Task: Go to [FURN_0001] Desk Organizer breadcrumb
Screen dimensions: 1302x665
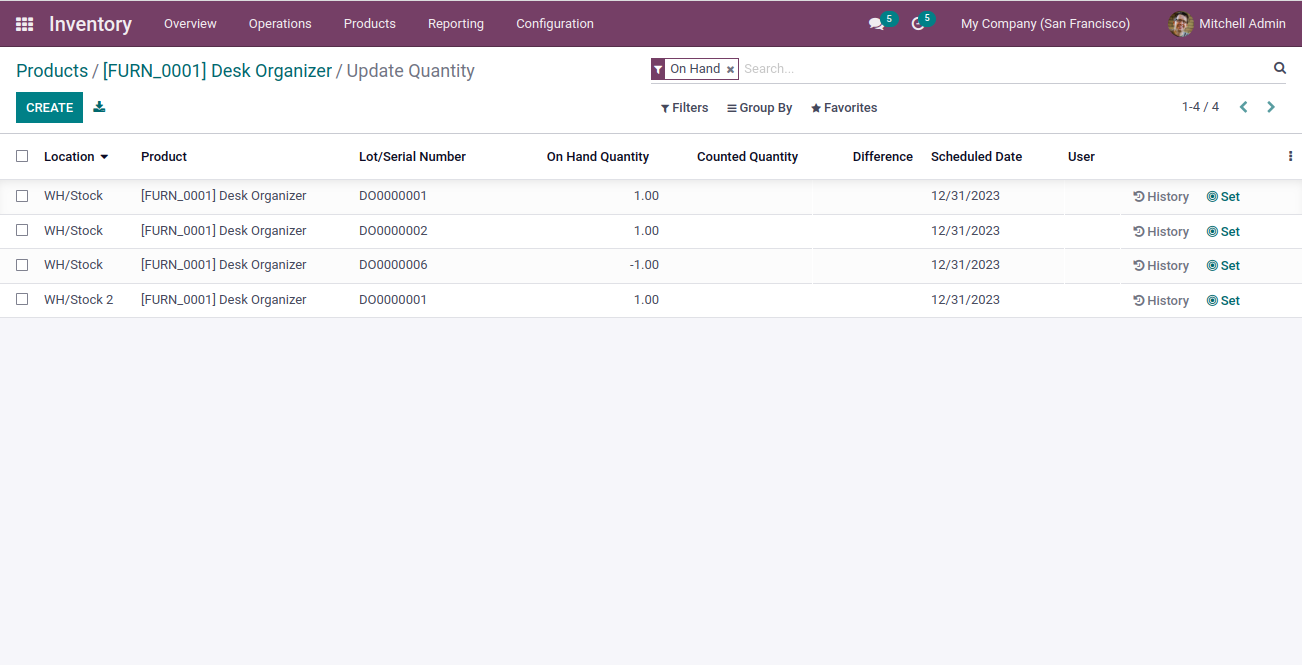Action: tap(217, 71)
